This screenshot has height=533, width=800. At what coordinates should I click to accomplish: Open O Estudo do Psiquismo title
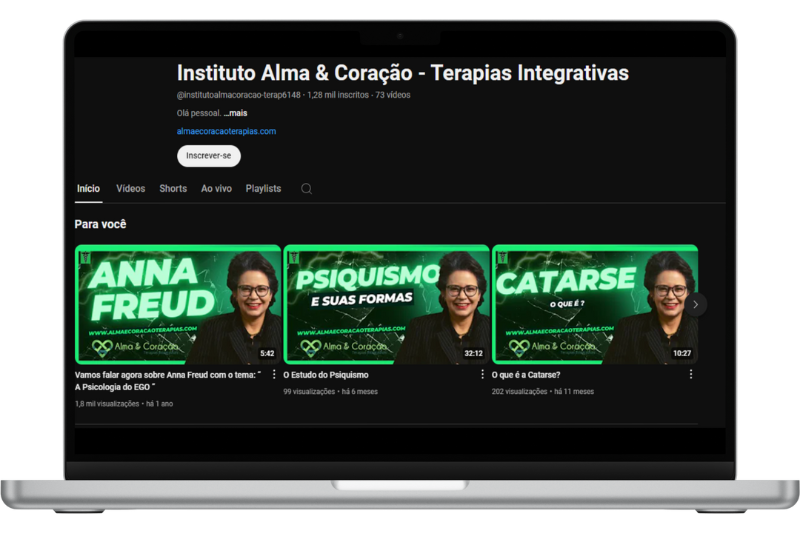[326, 375]
